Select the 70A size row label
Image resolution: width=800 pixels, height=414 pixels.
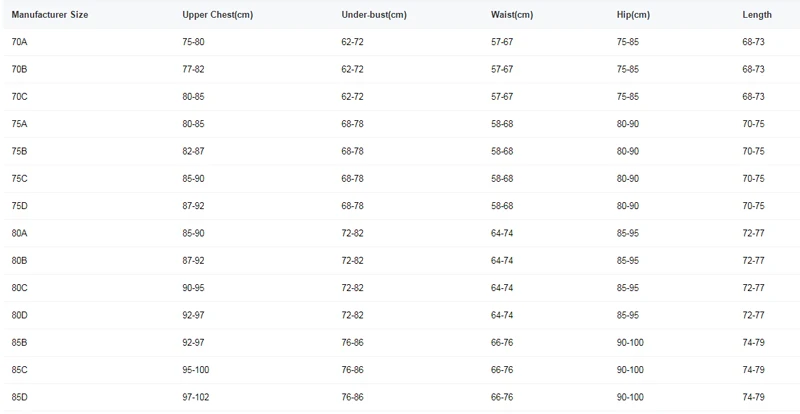pyautogui.click(x=19, y=42)
